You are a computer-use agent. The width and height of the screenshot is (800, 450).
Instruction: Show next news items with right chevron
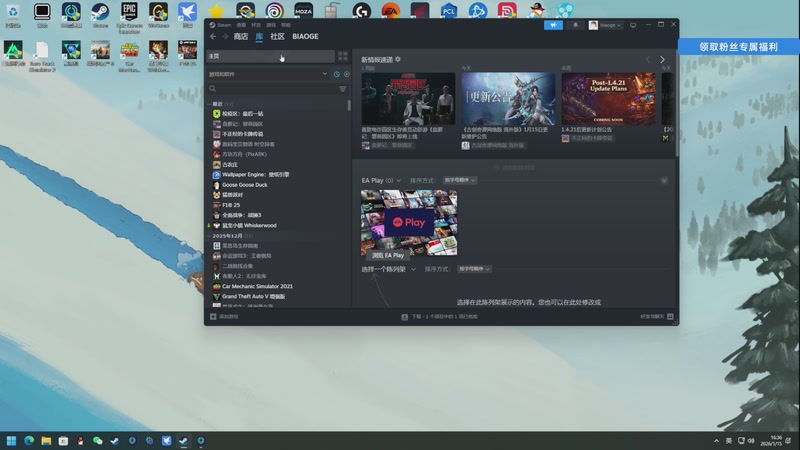pos(662,60)
